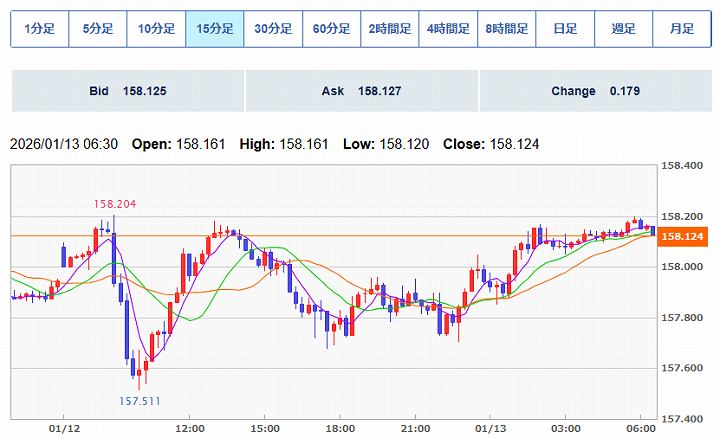Show the 月足 monthly chart
The width and height of the screenshot is (720, 438).
pyautogui.click(x=682, y=29)
